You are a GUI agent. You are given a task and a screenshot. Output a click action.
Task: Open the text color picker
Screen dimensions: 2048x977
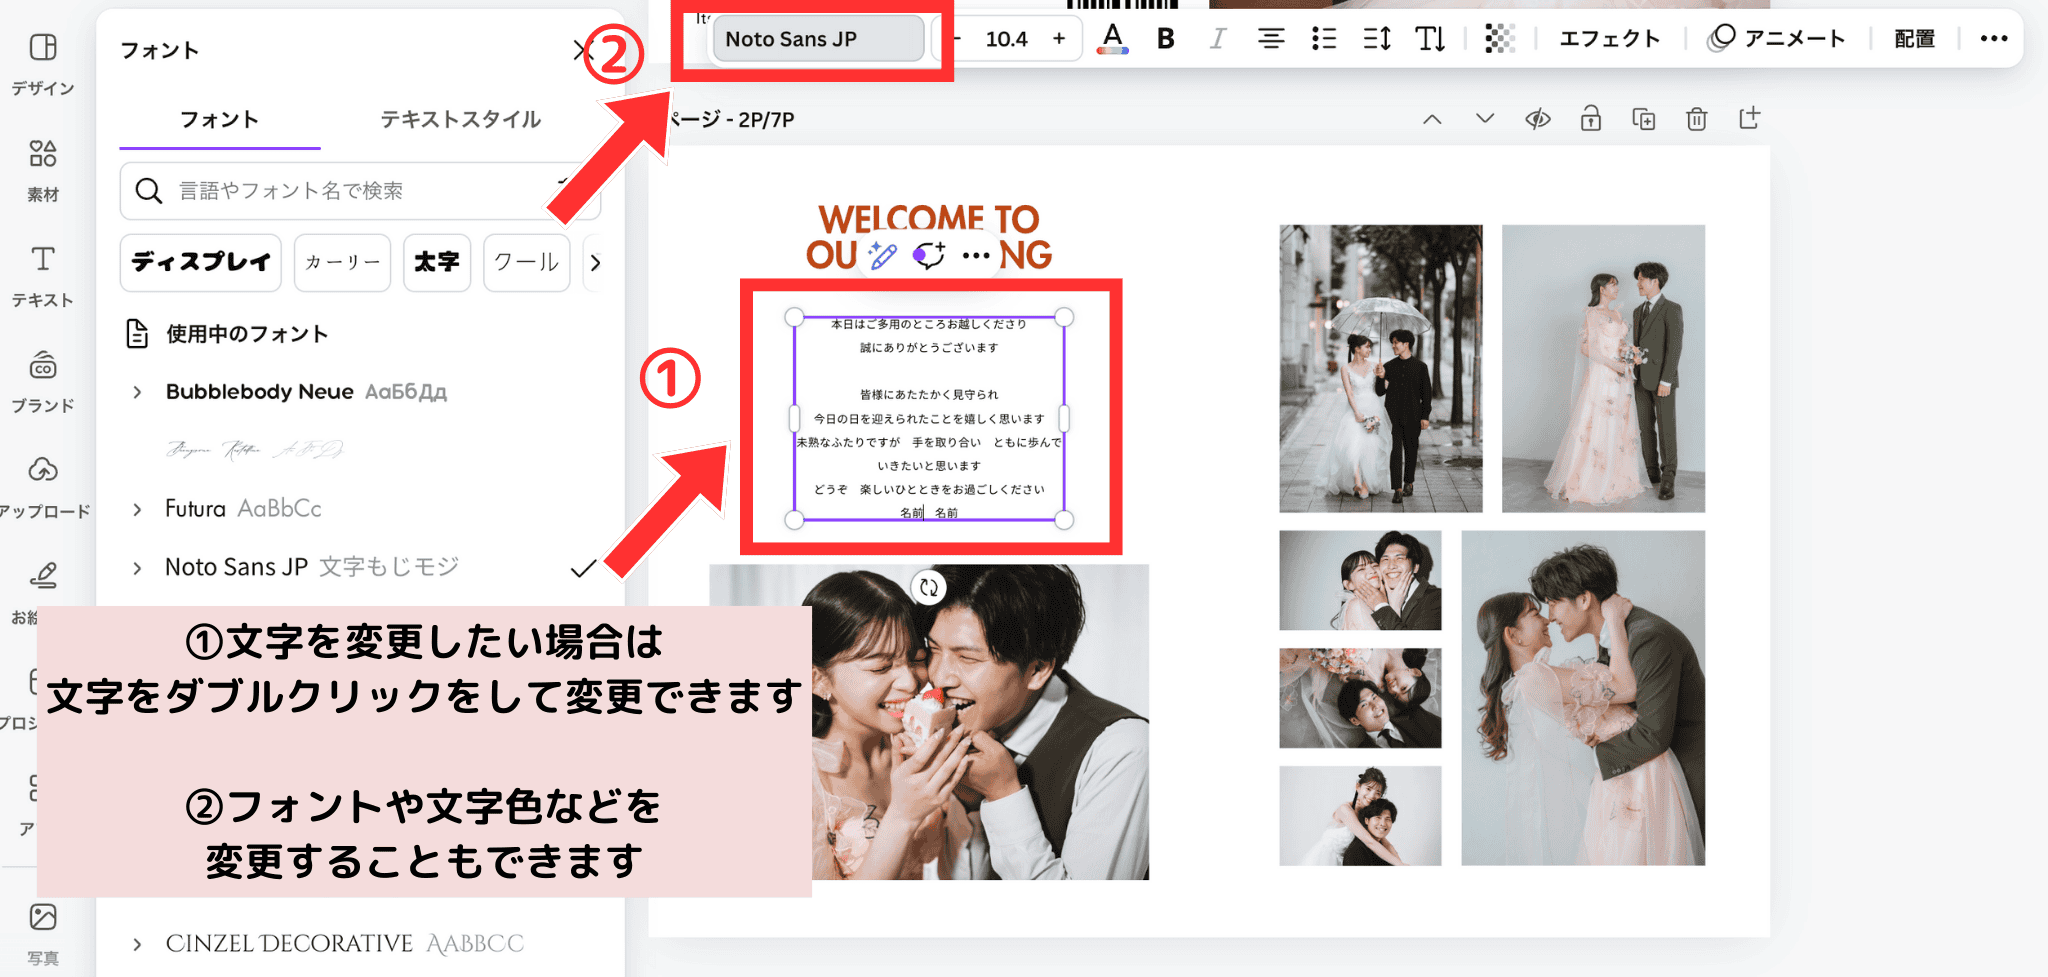(x=1112, y=39)
